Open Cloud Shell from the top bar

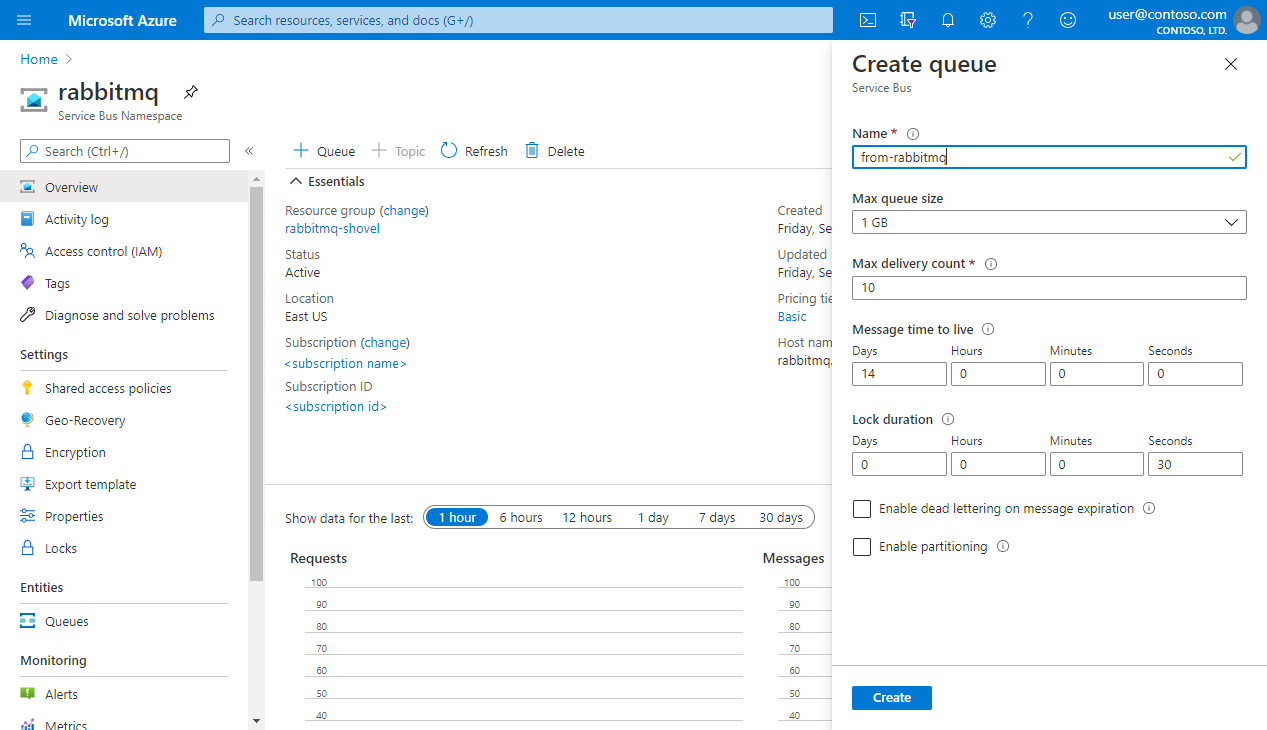(868, 20)
